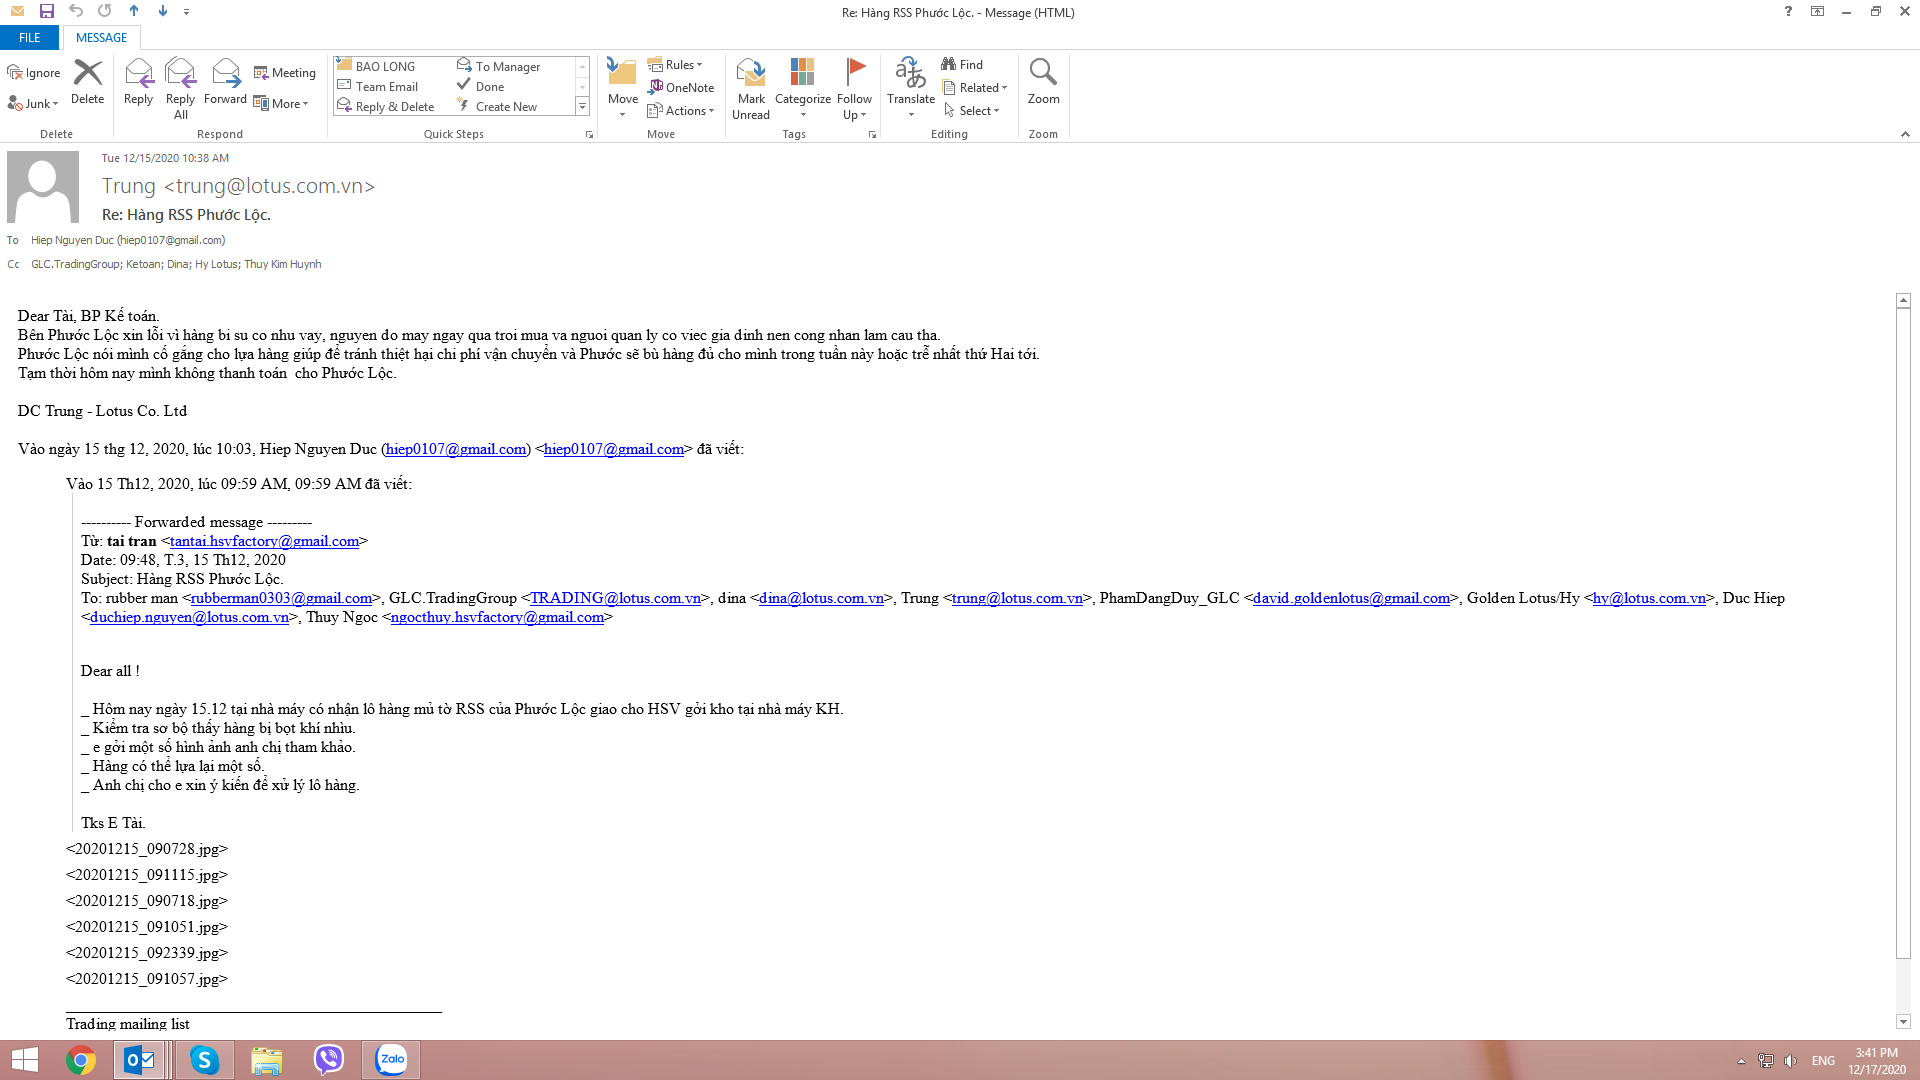Click the sender's contact photo placeholder
This screenshot has width=1920, height=1080.
tap(43, 187)
